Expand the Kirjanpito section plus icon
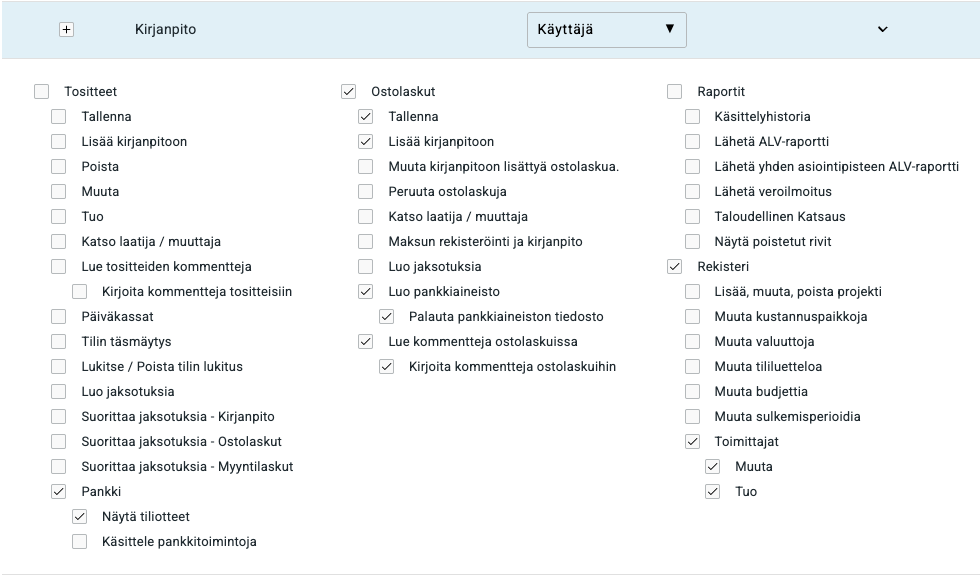 pyautogui.click(x=67, y=30)
